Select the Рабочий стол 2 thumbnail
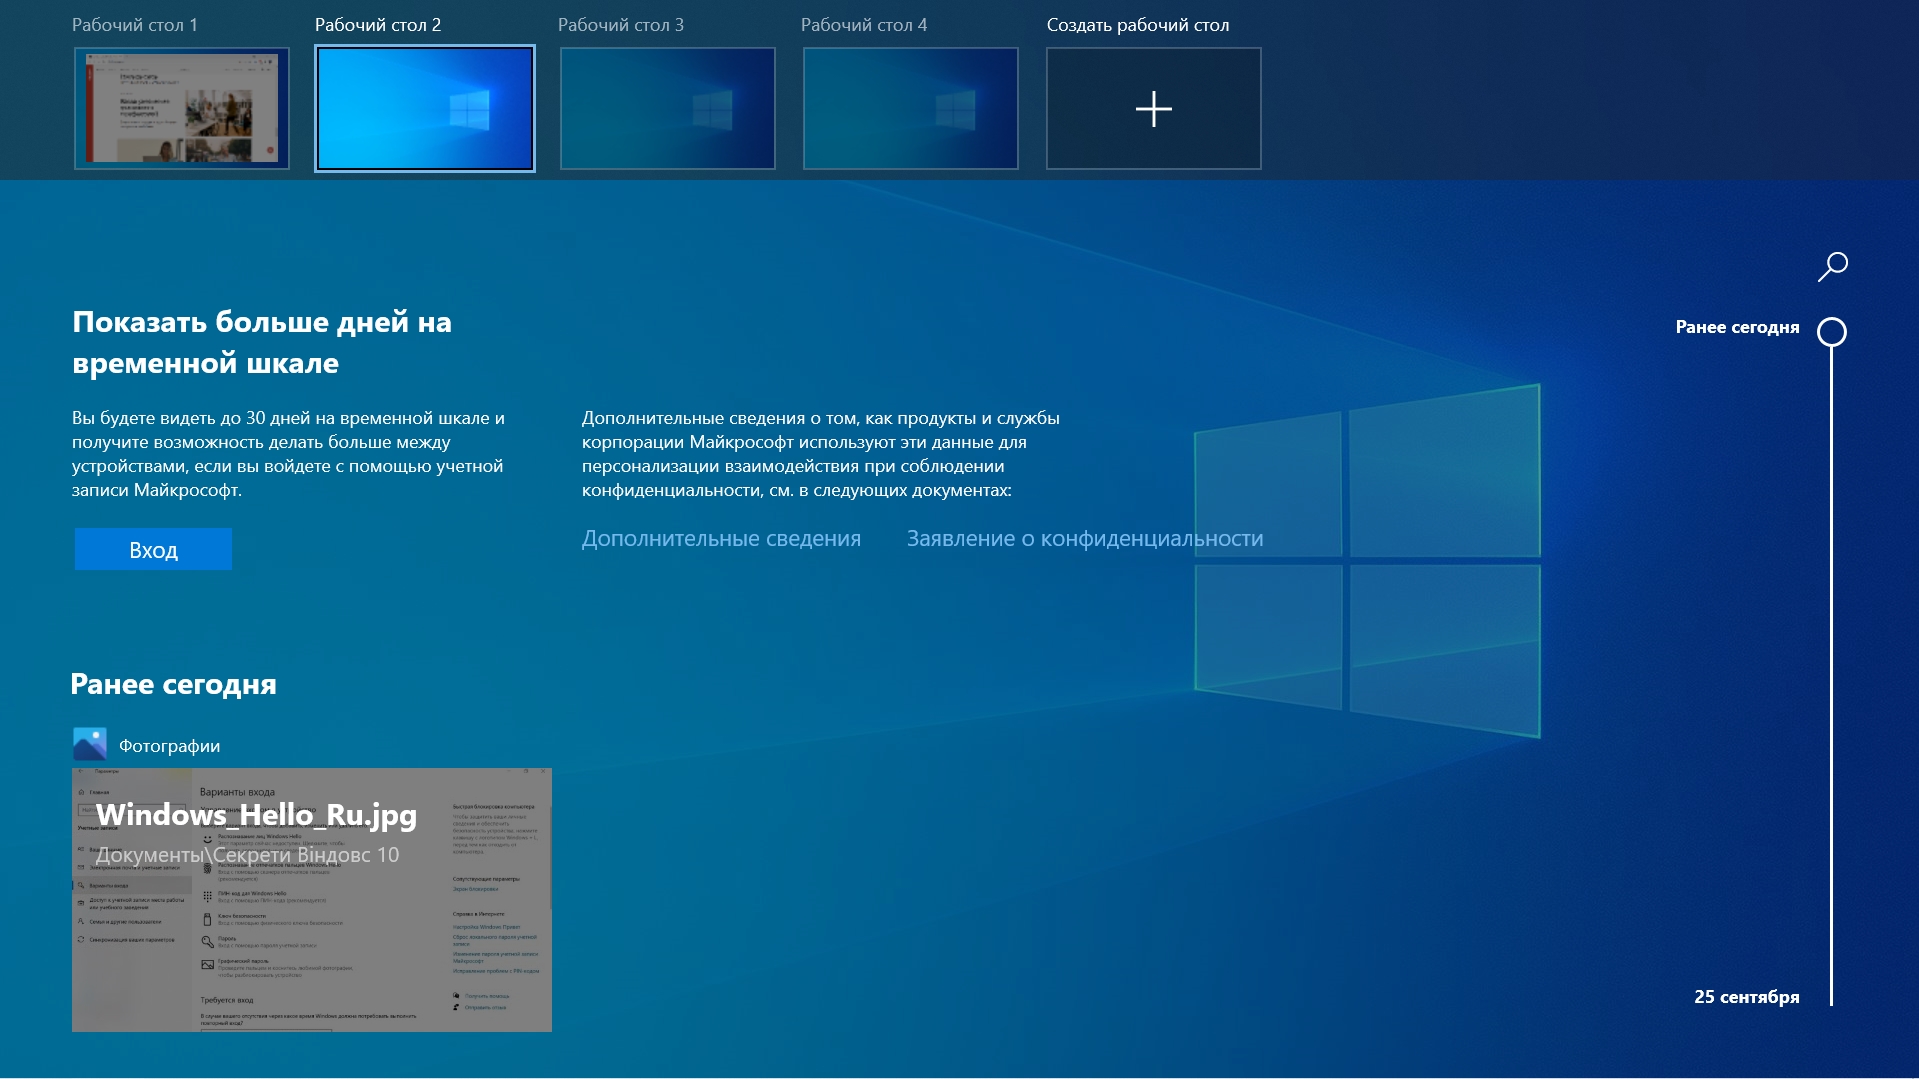 coord(425,108)
